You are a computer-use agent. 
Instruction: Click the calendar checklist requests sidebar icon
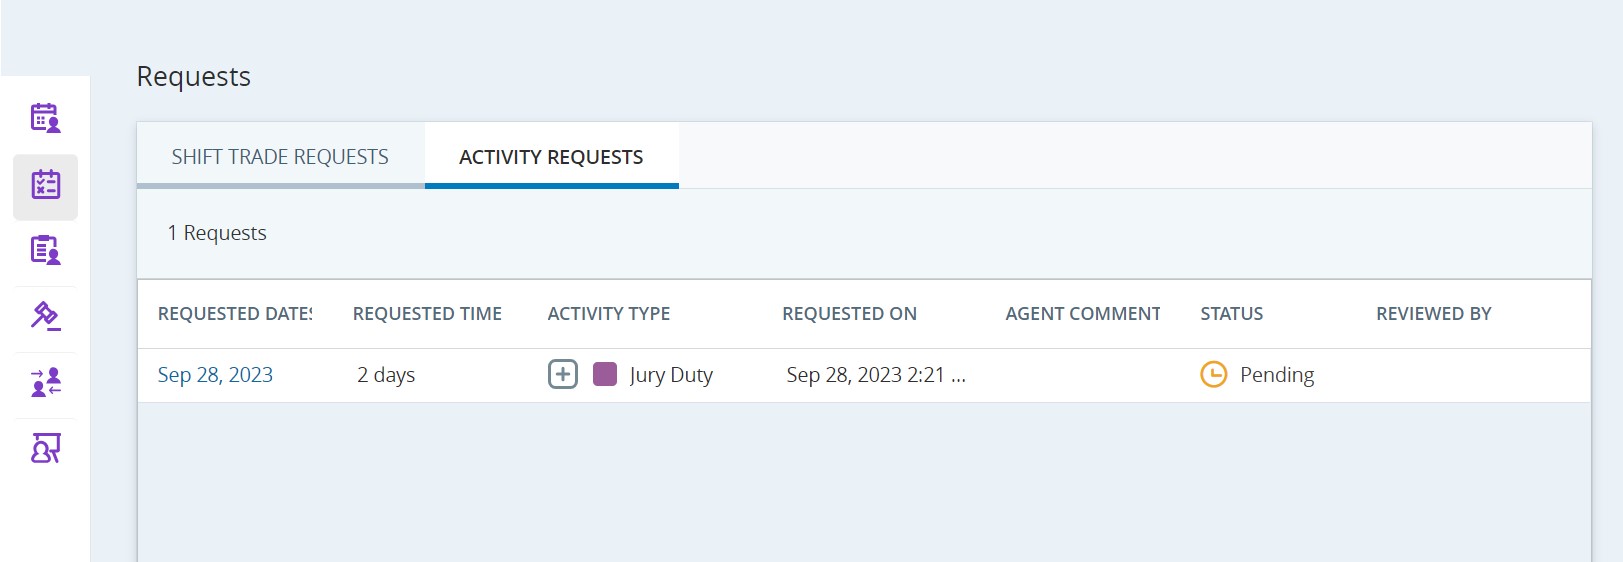tap(45, 185)
